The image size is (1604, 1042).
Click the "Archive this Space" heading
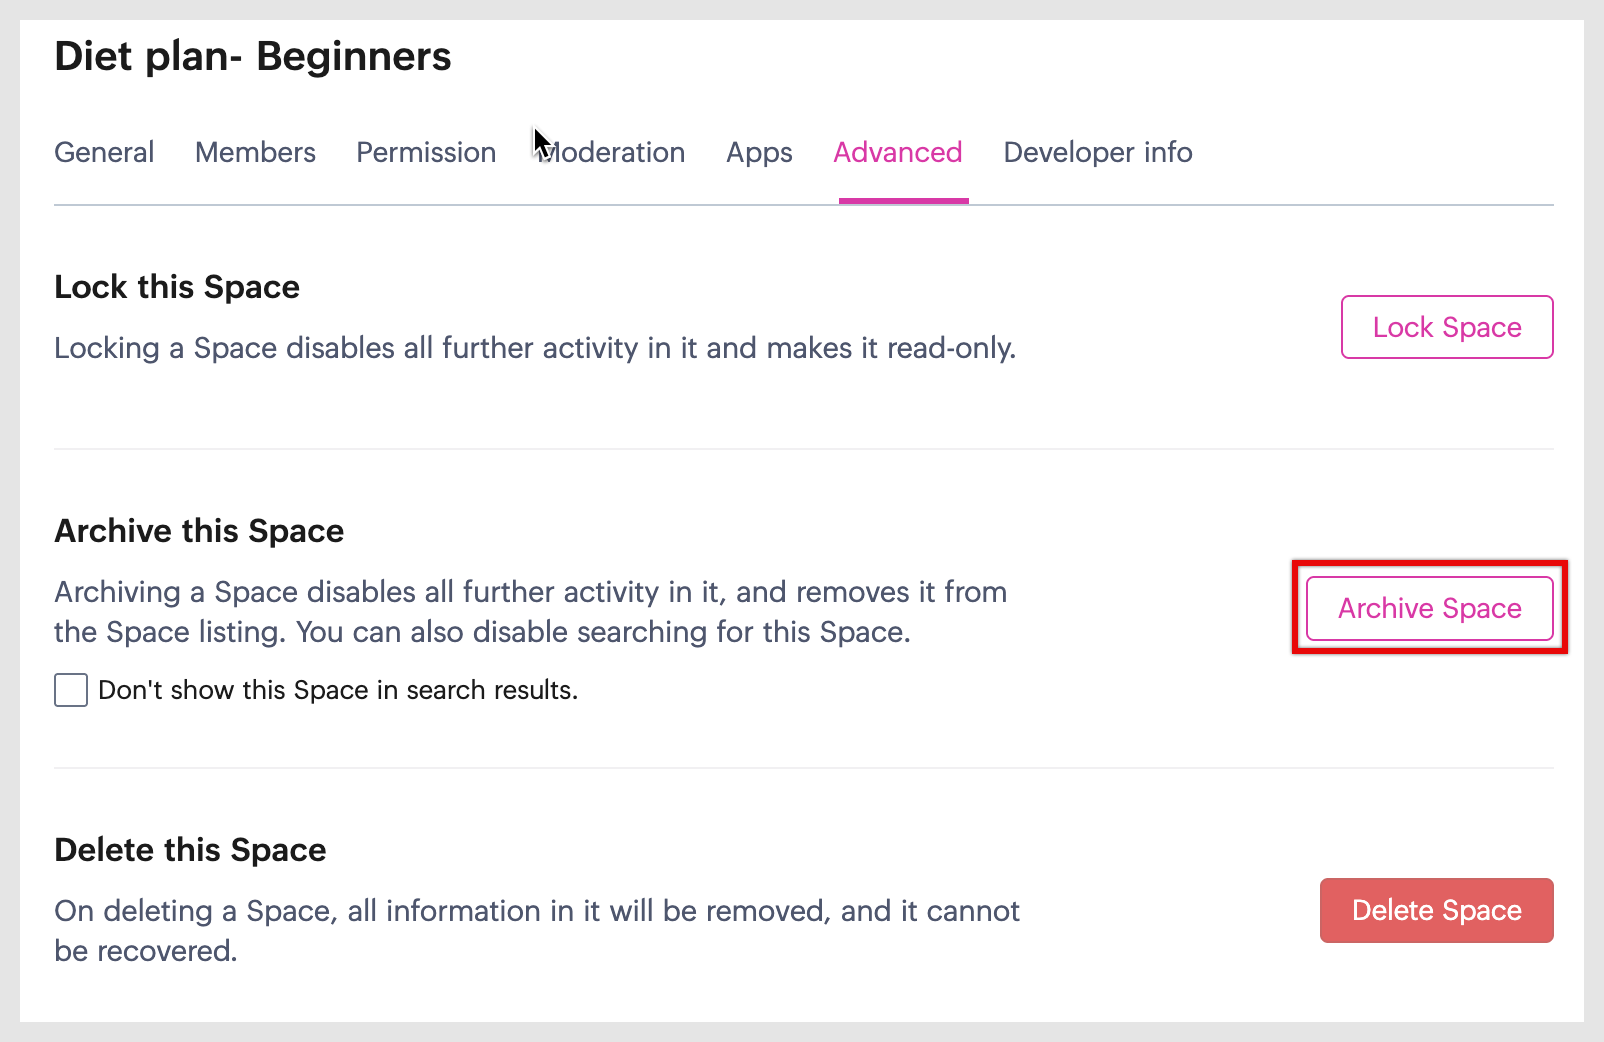click(x=199, y=531)
